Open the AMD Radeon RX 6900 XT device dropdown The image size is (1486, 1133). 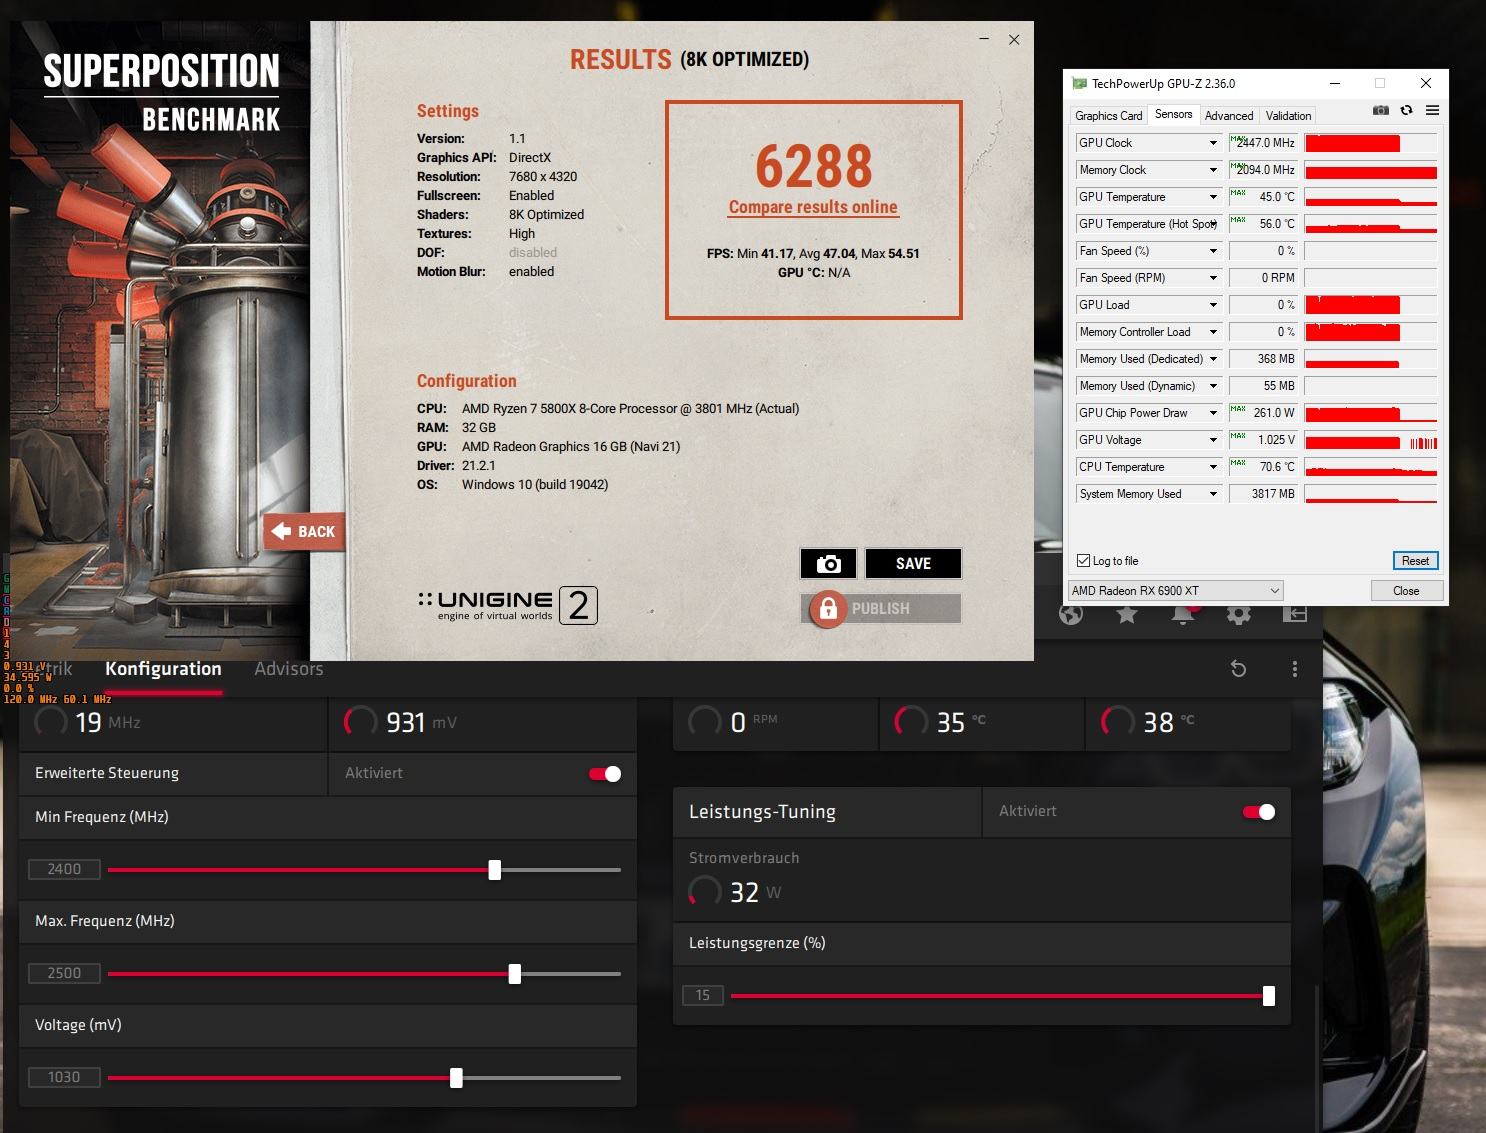pos(1176,591)
